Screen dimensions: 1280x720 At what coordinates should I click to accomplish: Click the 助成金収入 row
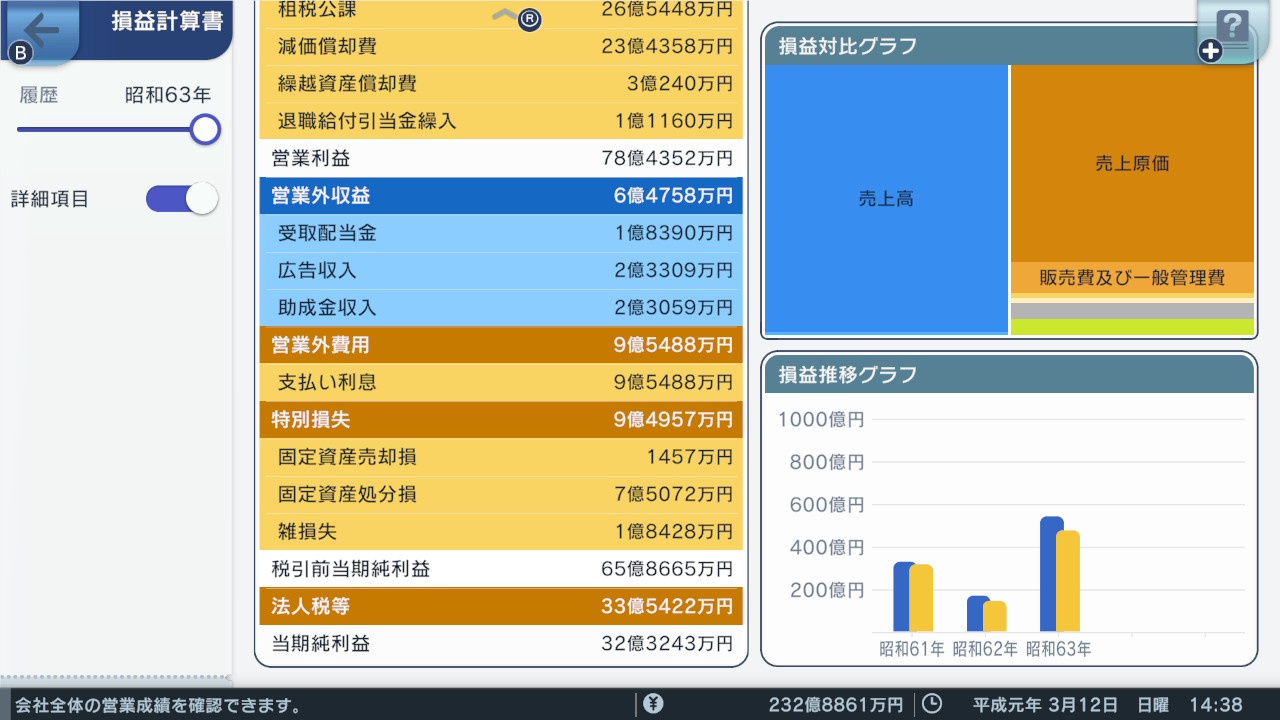[501, 308]
